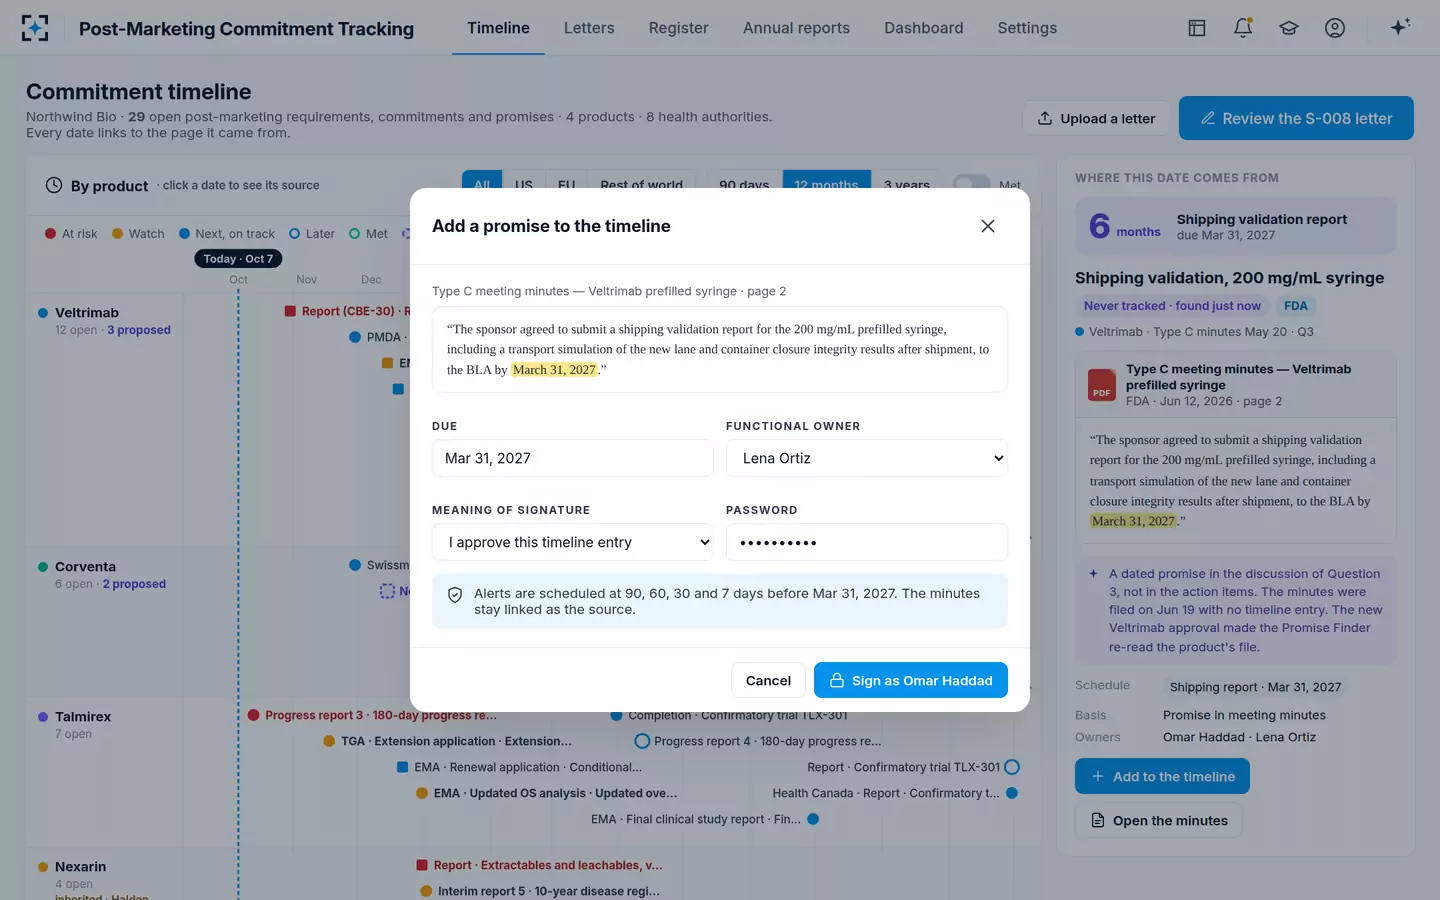Open the user account icon
The image size is (1440, 900).
click(x=1335, y=28)
